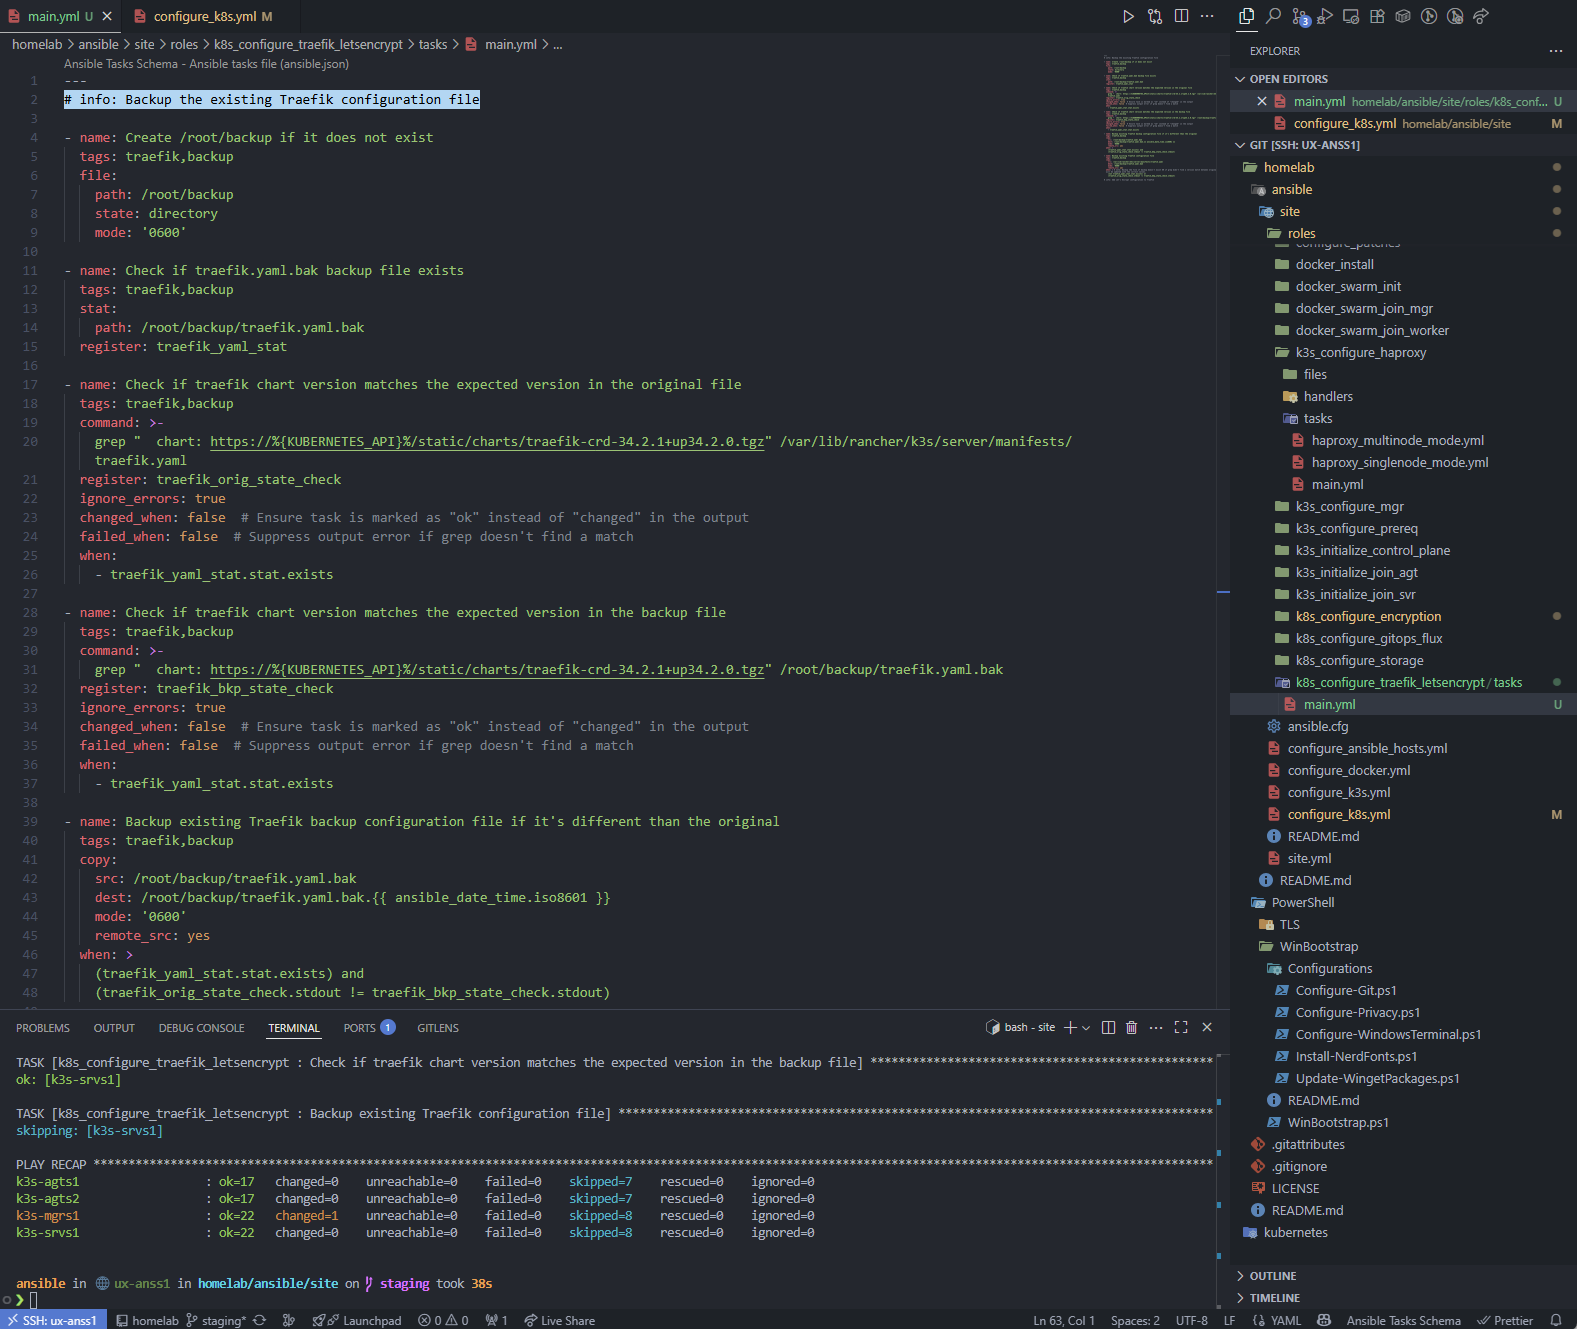The width and height of the screenshot is (1577, 1329).
Task: Switch to the PROBLEMS panel tab
Action: [x=43, y=1028]
